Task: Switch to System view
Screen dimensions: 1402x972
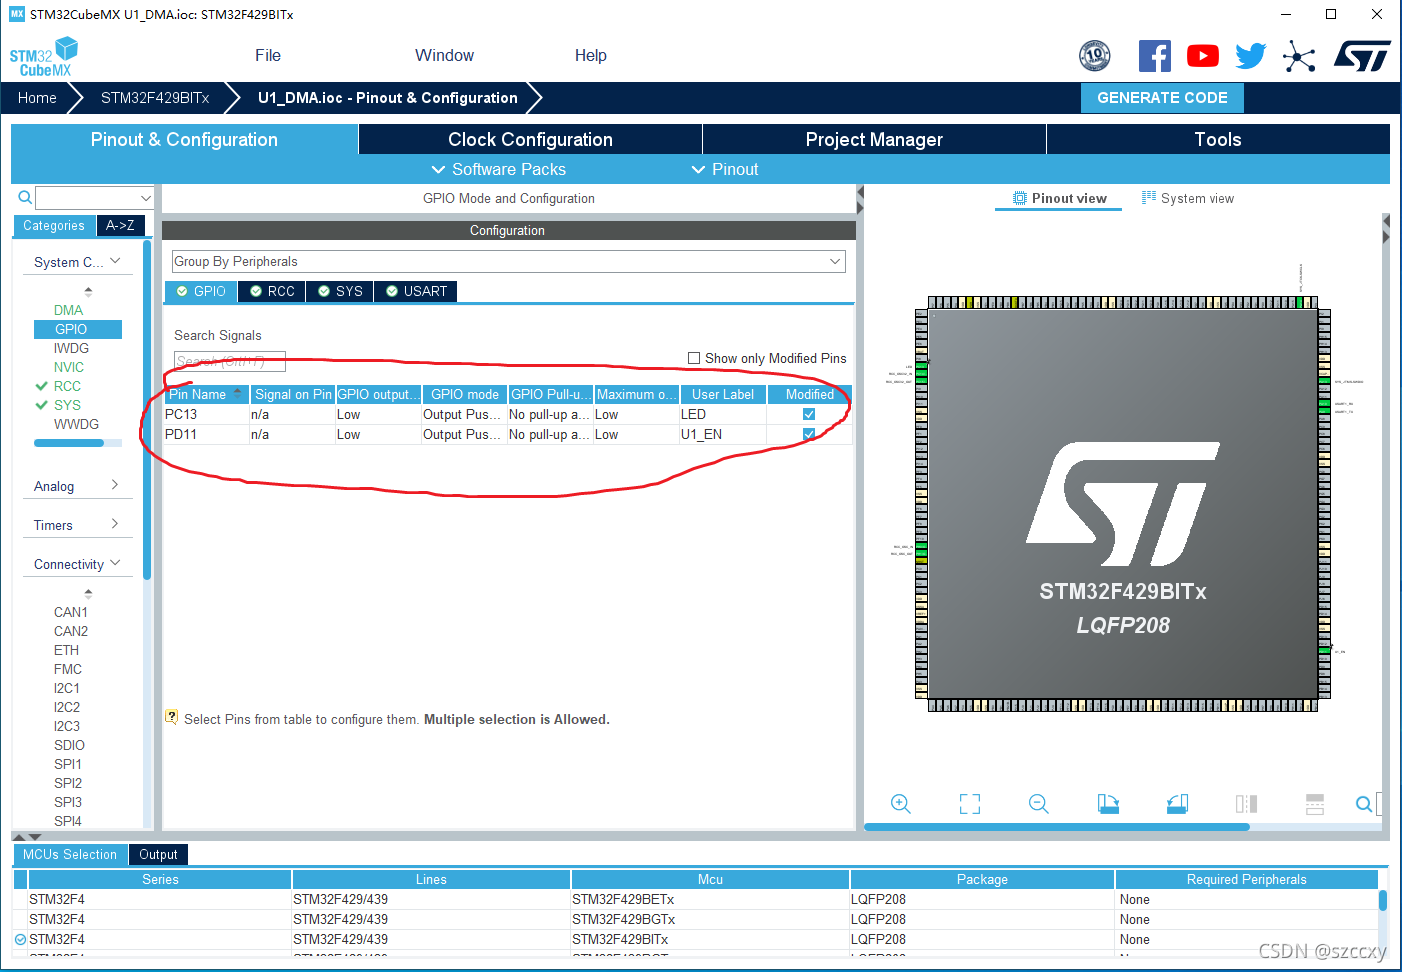Action: pyautogui.click(x=1188, y=198)
